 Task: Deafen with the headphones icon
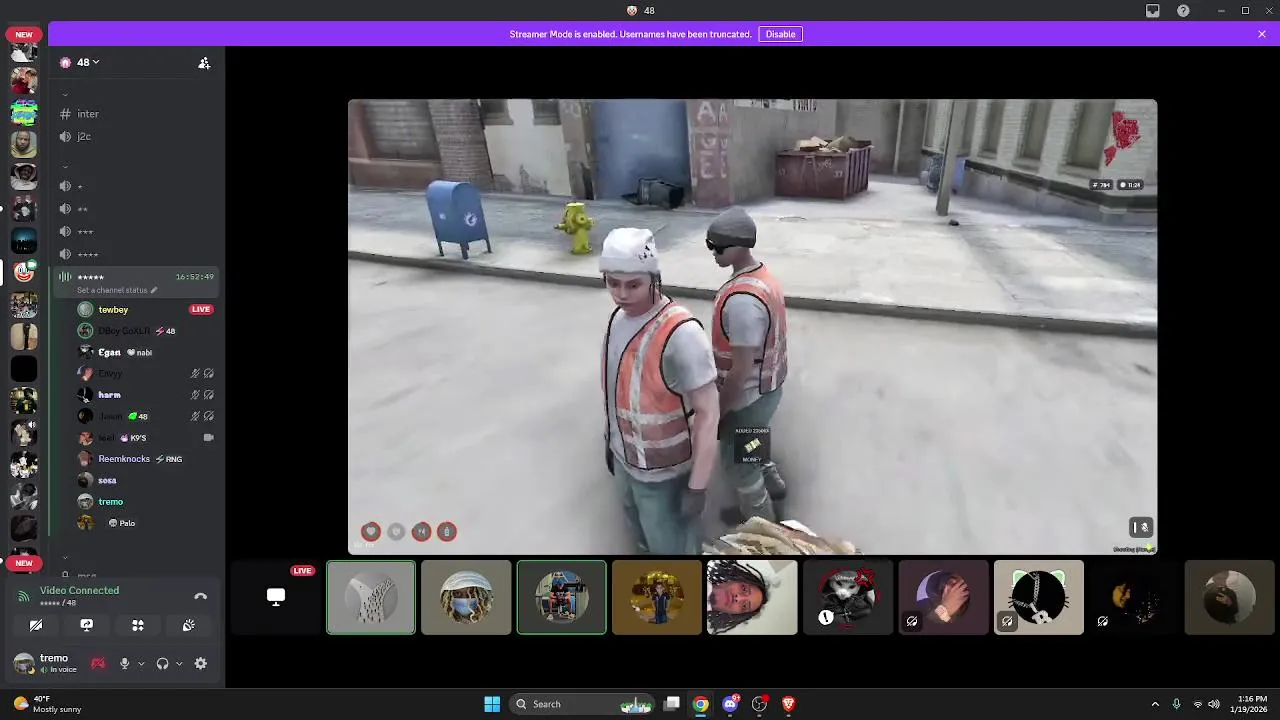point(162,663)
